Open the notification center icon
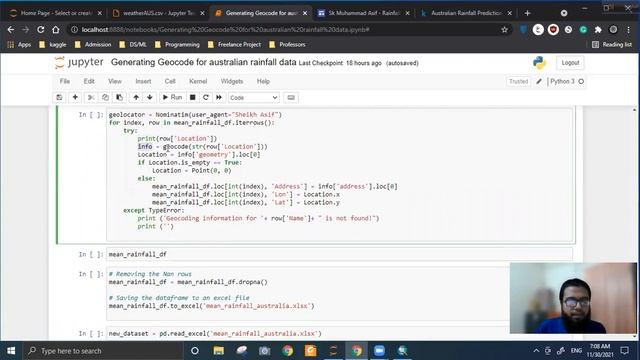The image size is (640, 360). coord(624,351)
